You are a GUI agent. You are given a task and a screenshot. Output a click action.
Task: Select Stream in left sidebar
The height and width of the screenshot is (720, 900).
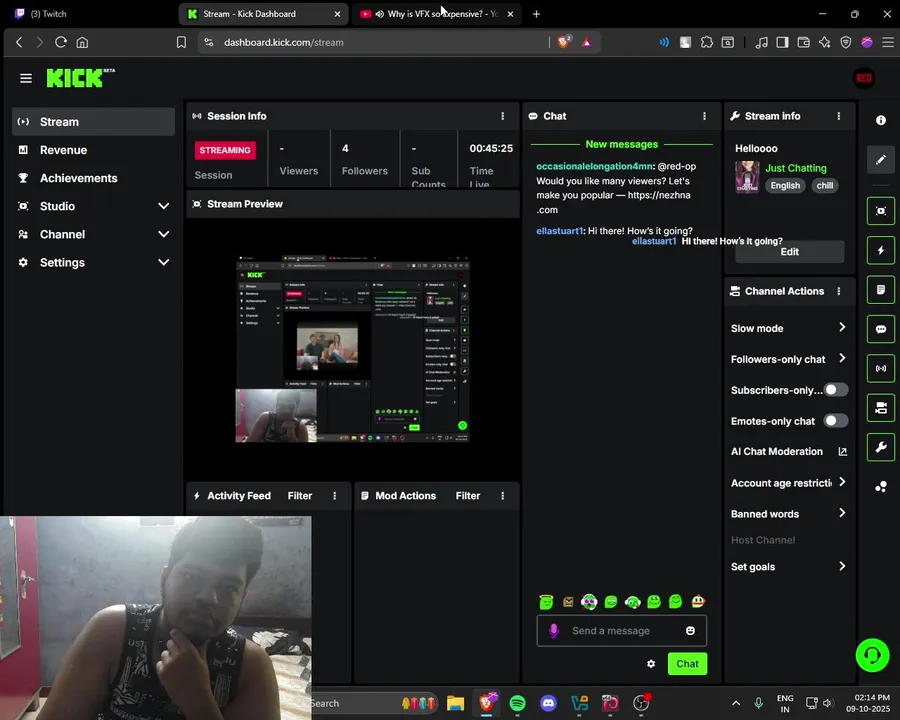pyautogui.click(x=94, y=122)
